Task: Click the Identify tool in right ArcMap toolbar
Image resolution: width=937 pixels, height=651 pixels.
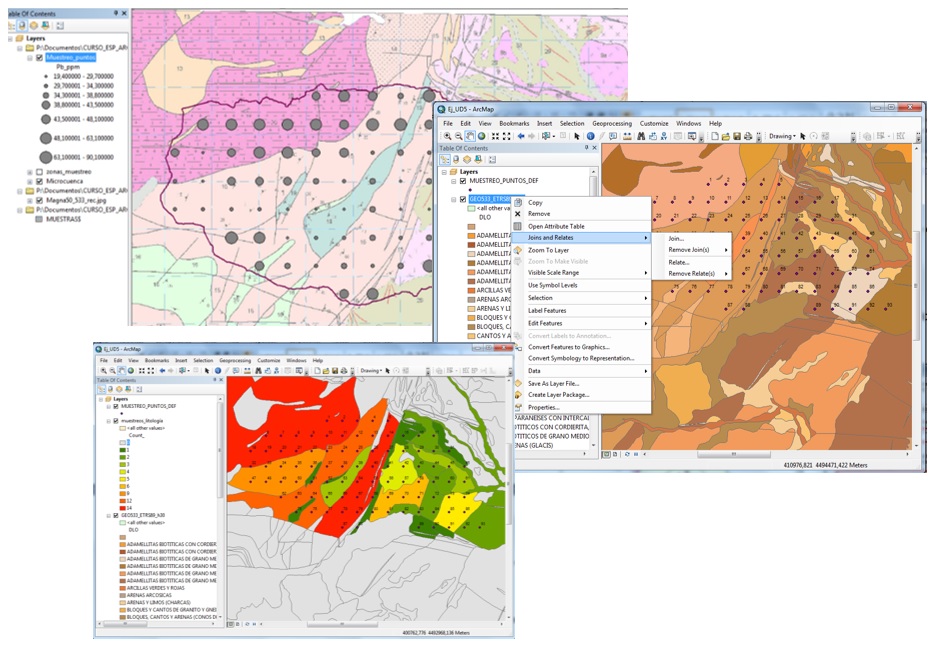Action: (x=591, y=137)
